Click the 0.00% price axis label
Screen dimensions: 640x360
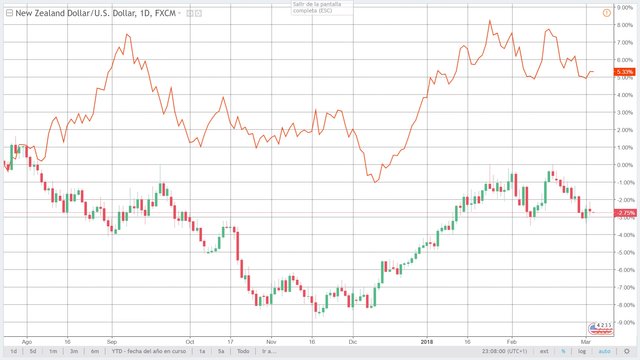pos(625,165)
